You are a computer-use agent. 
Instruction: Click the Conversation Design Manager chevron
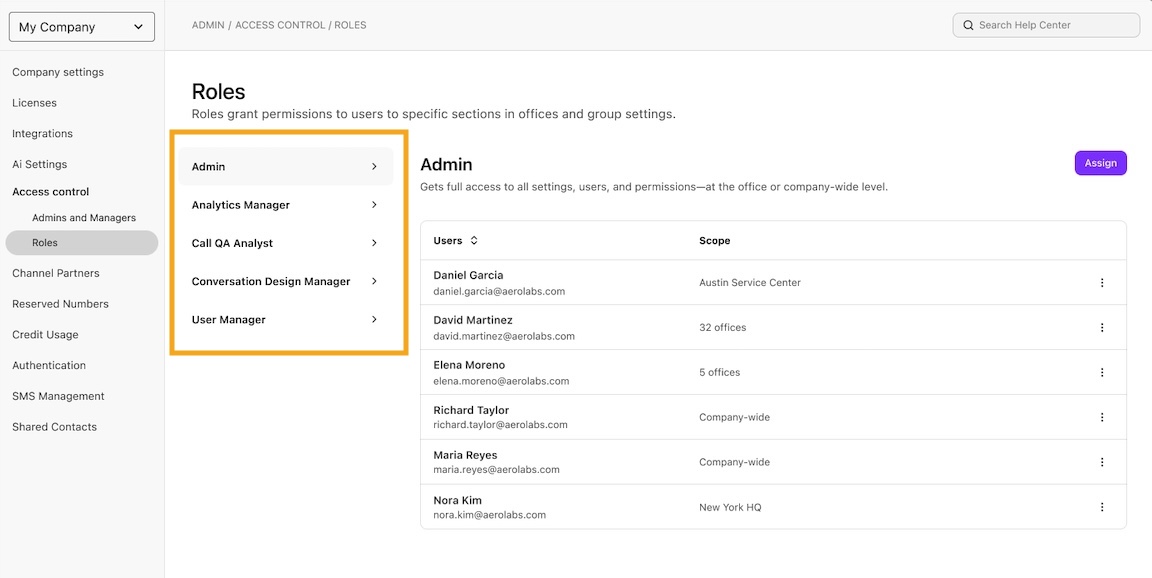pos(374,281)
